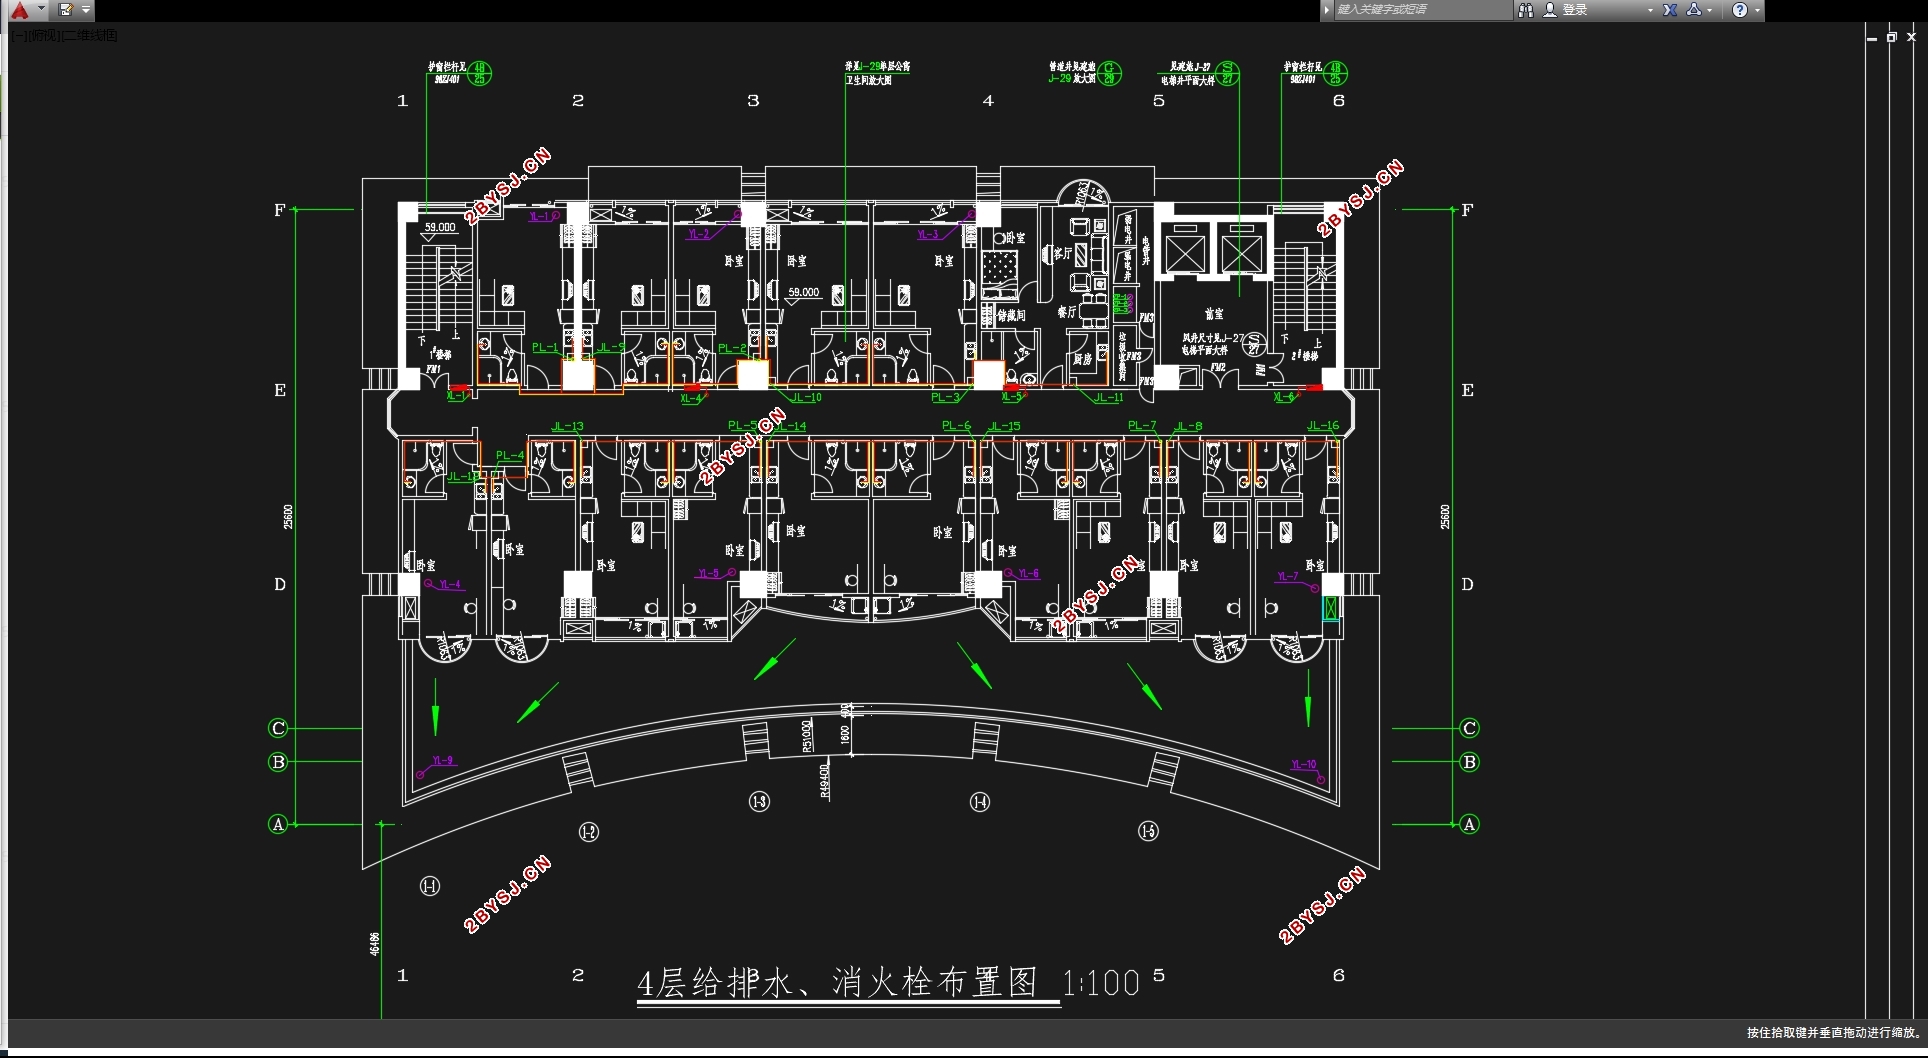Select the PL-6 pipe label
Image resolution: width=1928 pixels, height=1058 pixels.
click(x=956, y=425)
